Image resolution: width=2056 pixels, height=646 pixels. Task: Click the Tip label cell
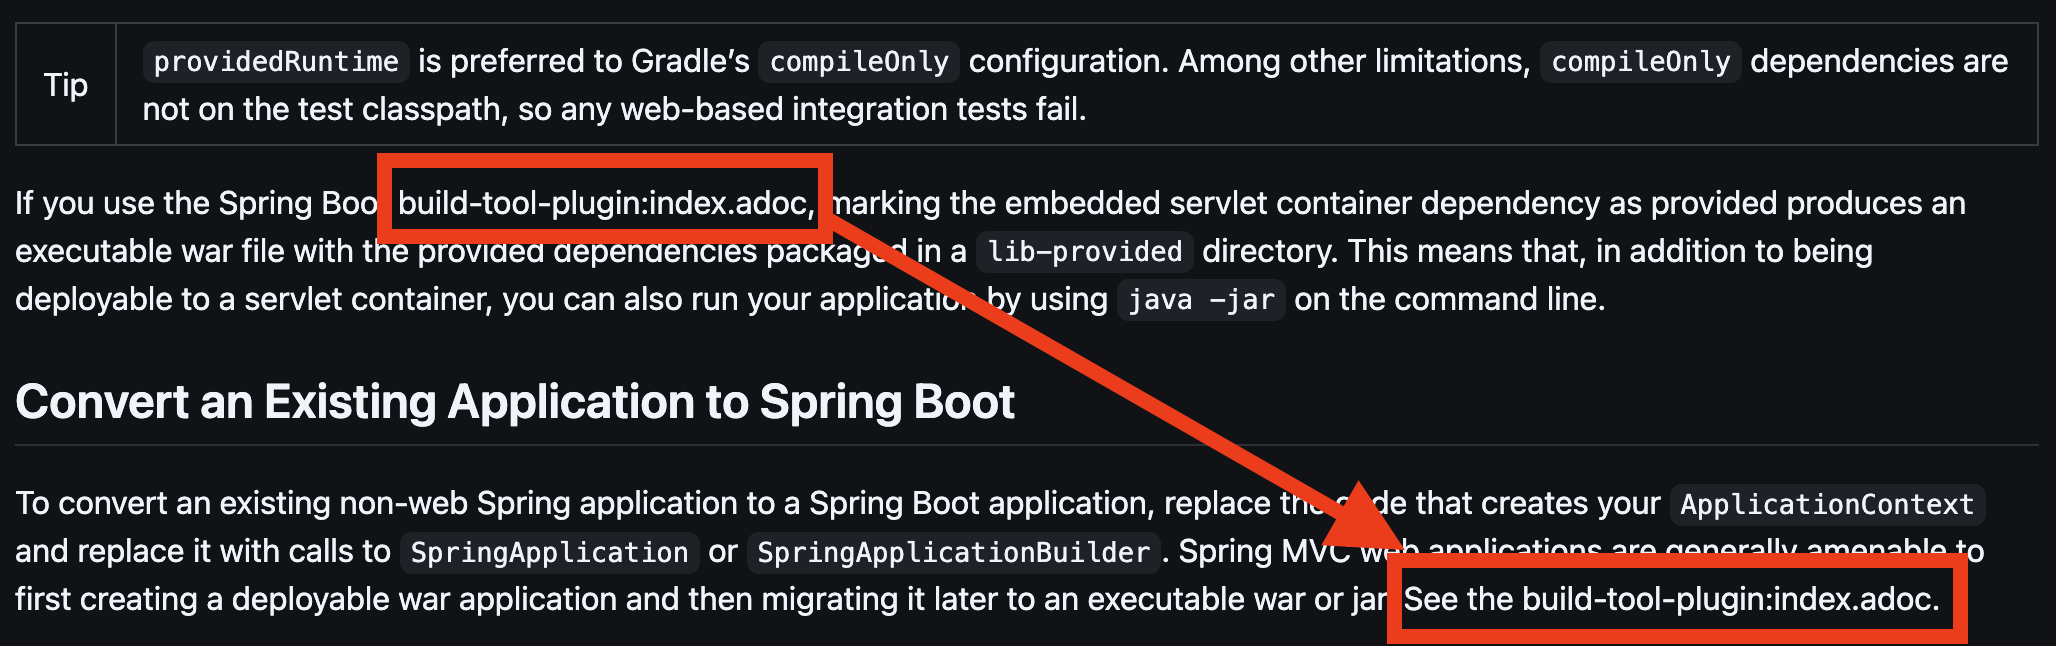(x=66, y=85)
